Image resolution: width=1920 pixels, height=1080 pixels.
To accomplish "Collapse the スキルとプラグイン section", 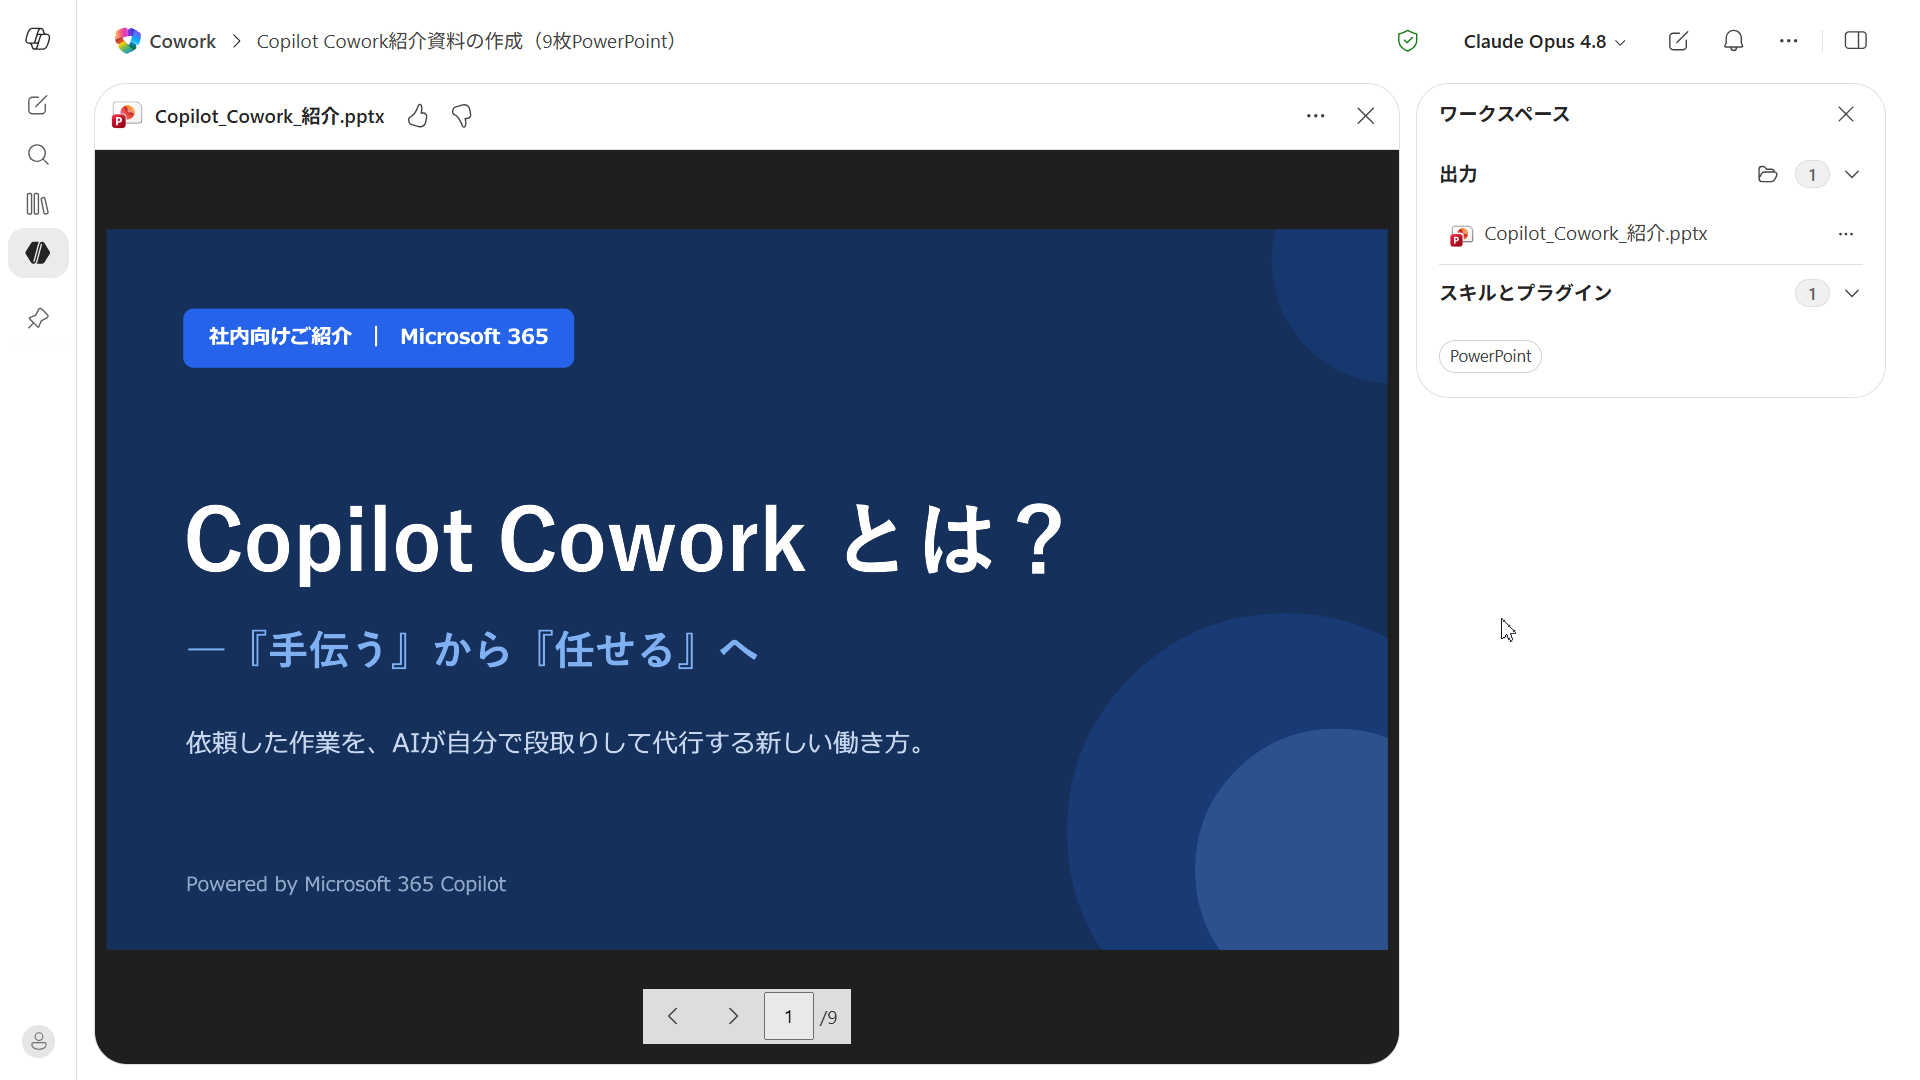I will (x=1851, y=293).
